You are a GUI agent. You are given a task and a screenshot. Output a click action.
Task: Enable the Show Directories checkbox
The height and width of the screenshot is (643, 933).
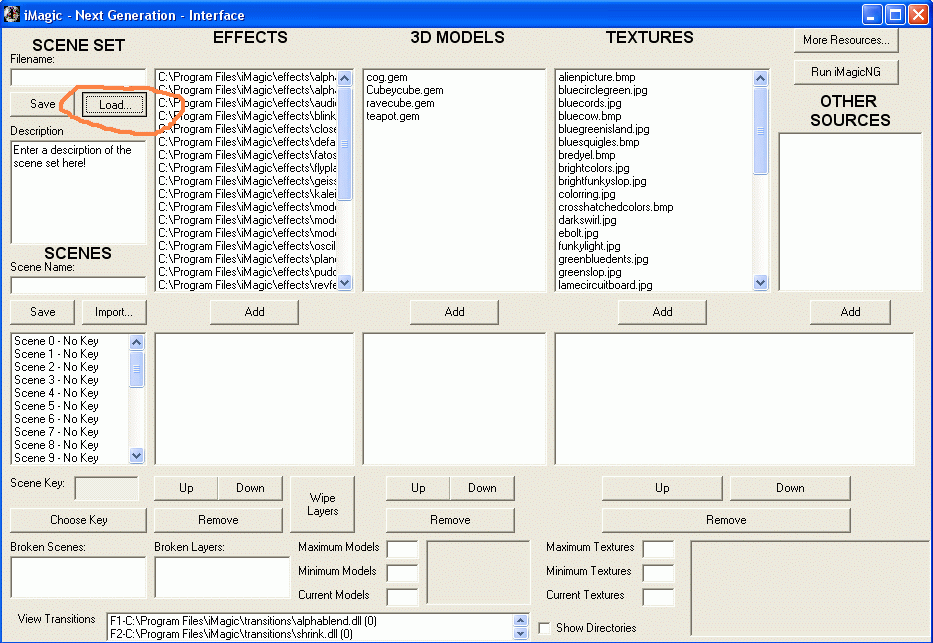point(544,628)
